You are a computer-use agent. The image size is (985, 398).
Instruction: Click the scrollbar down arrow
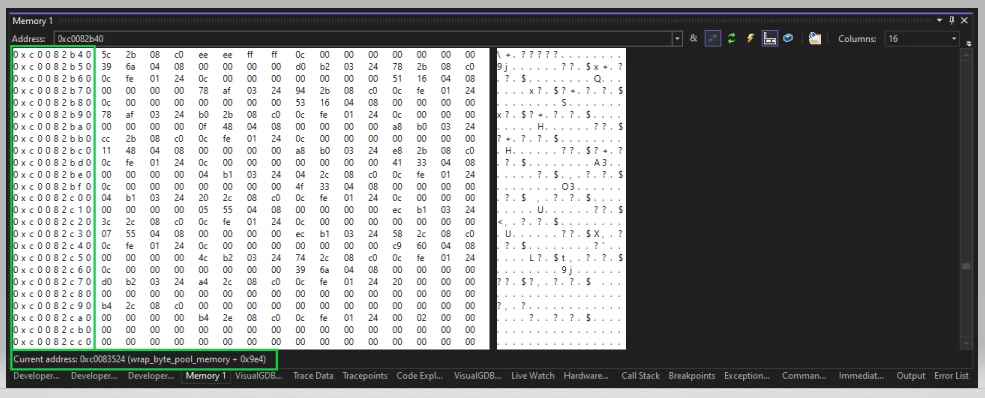point(966,343)
